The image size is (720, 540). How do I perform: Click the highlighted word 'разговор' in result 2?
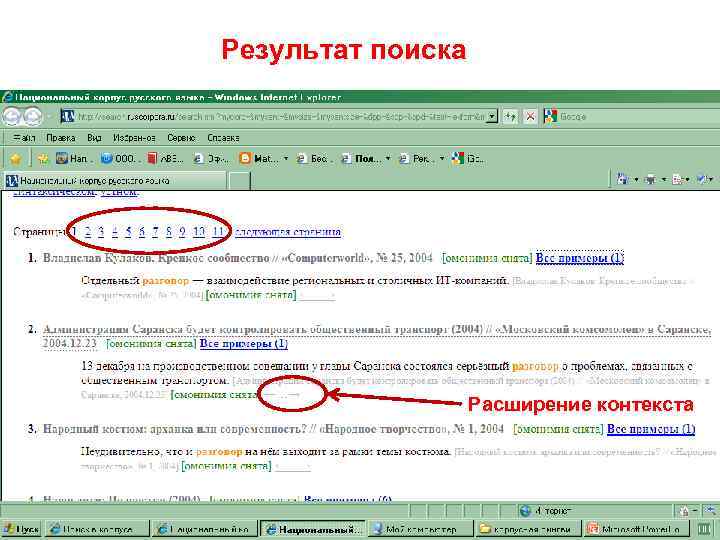[x=535, y=366]
